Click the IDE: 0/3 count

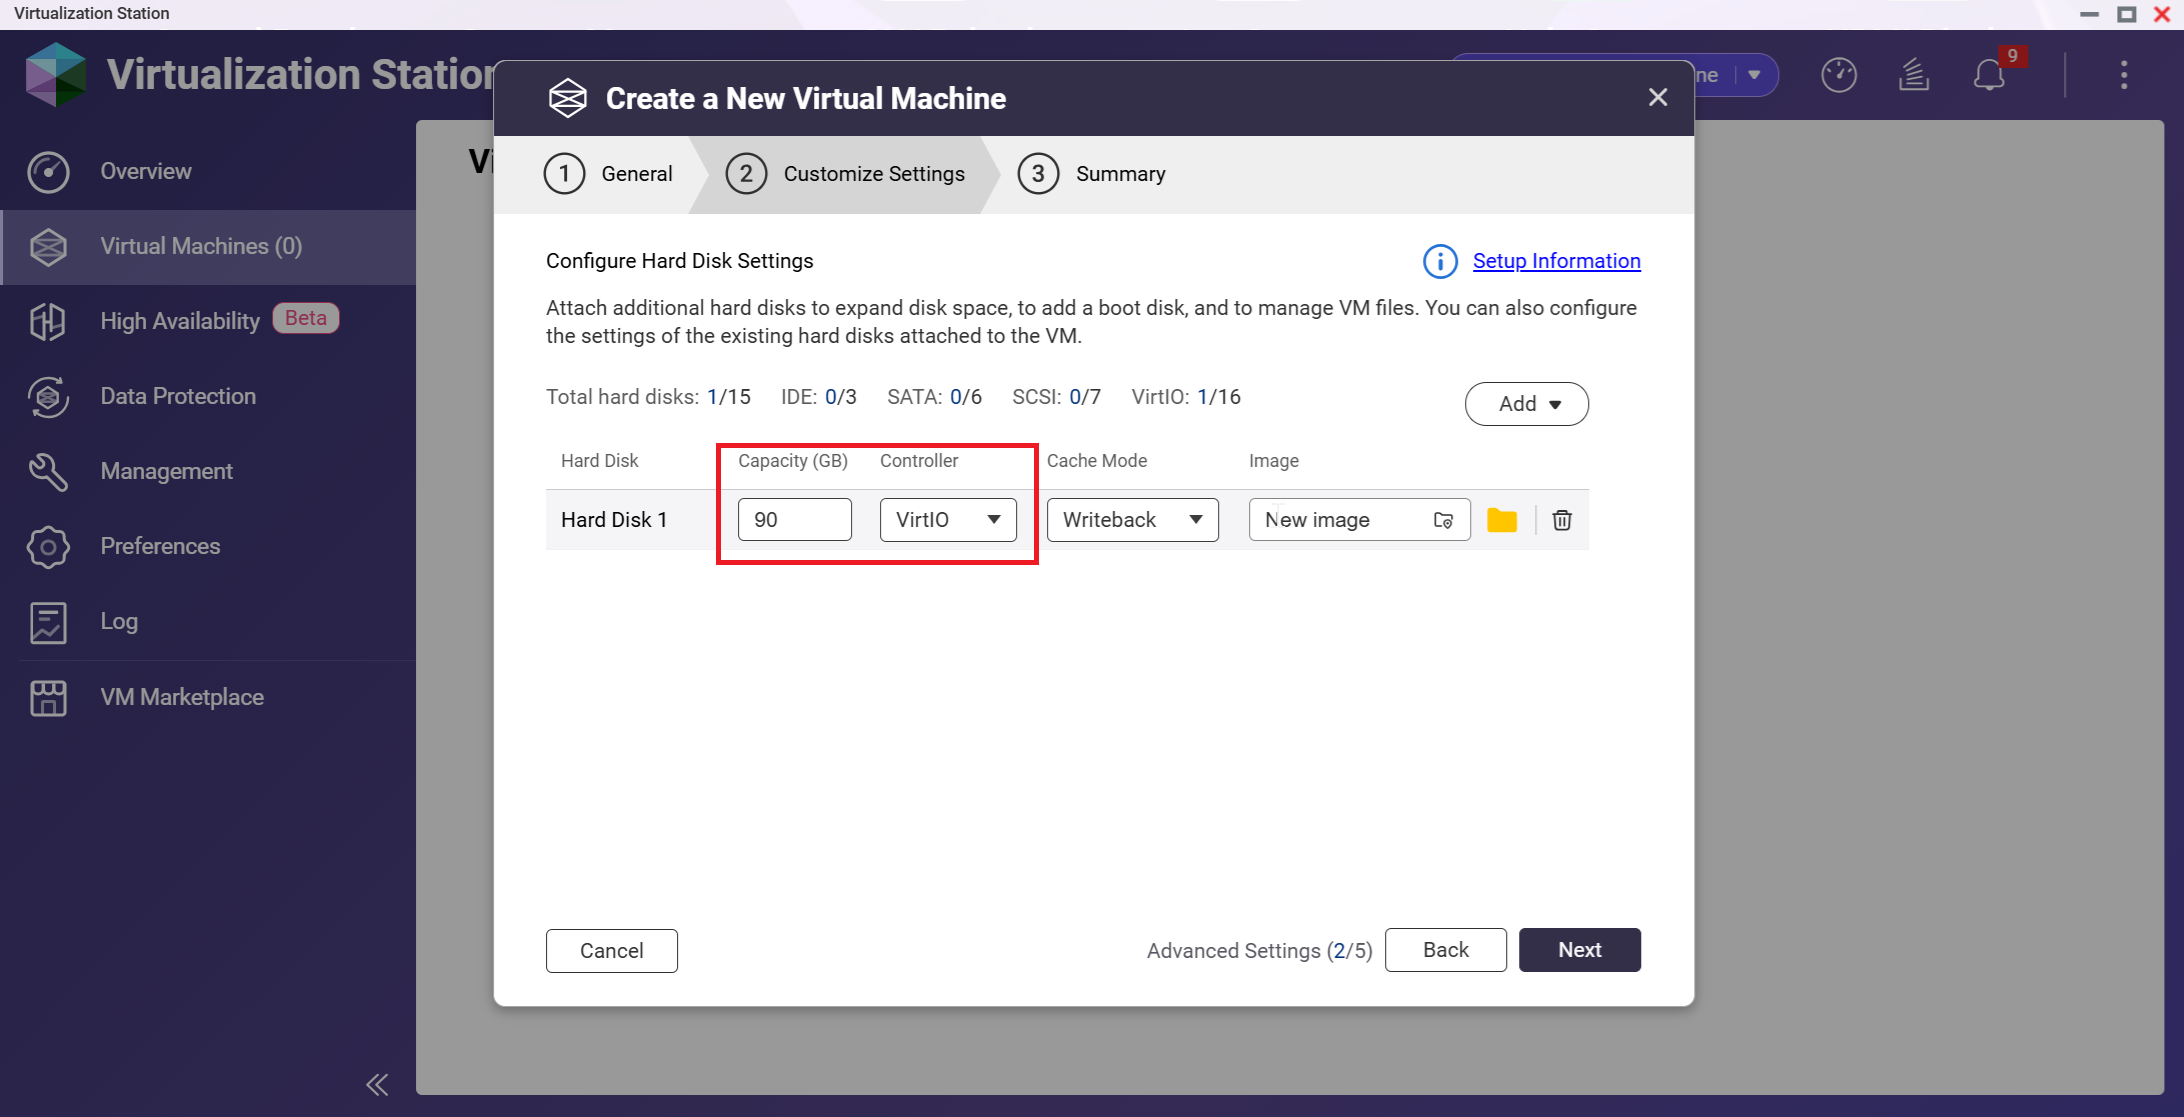coord(819,397)
